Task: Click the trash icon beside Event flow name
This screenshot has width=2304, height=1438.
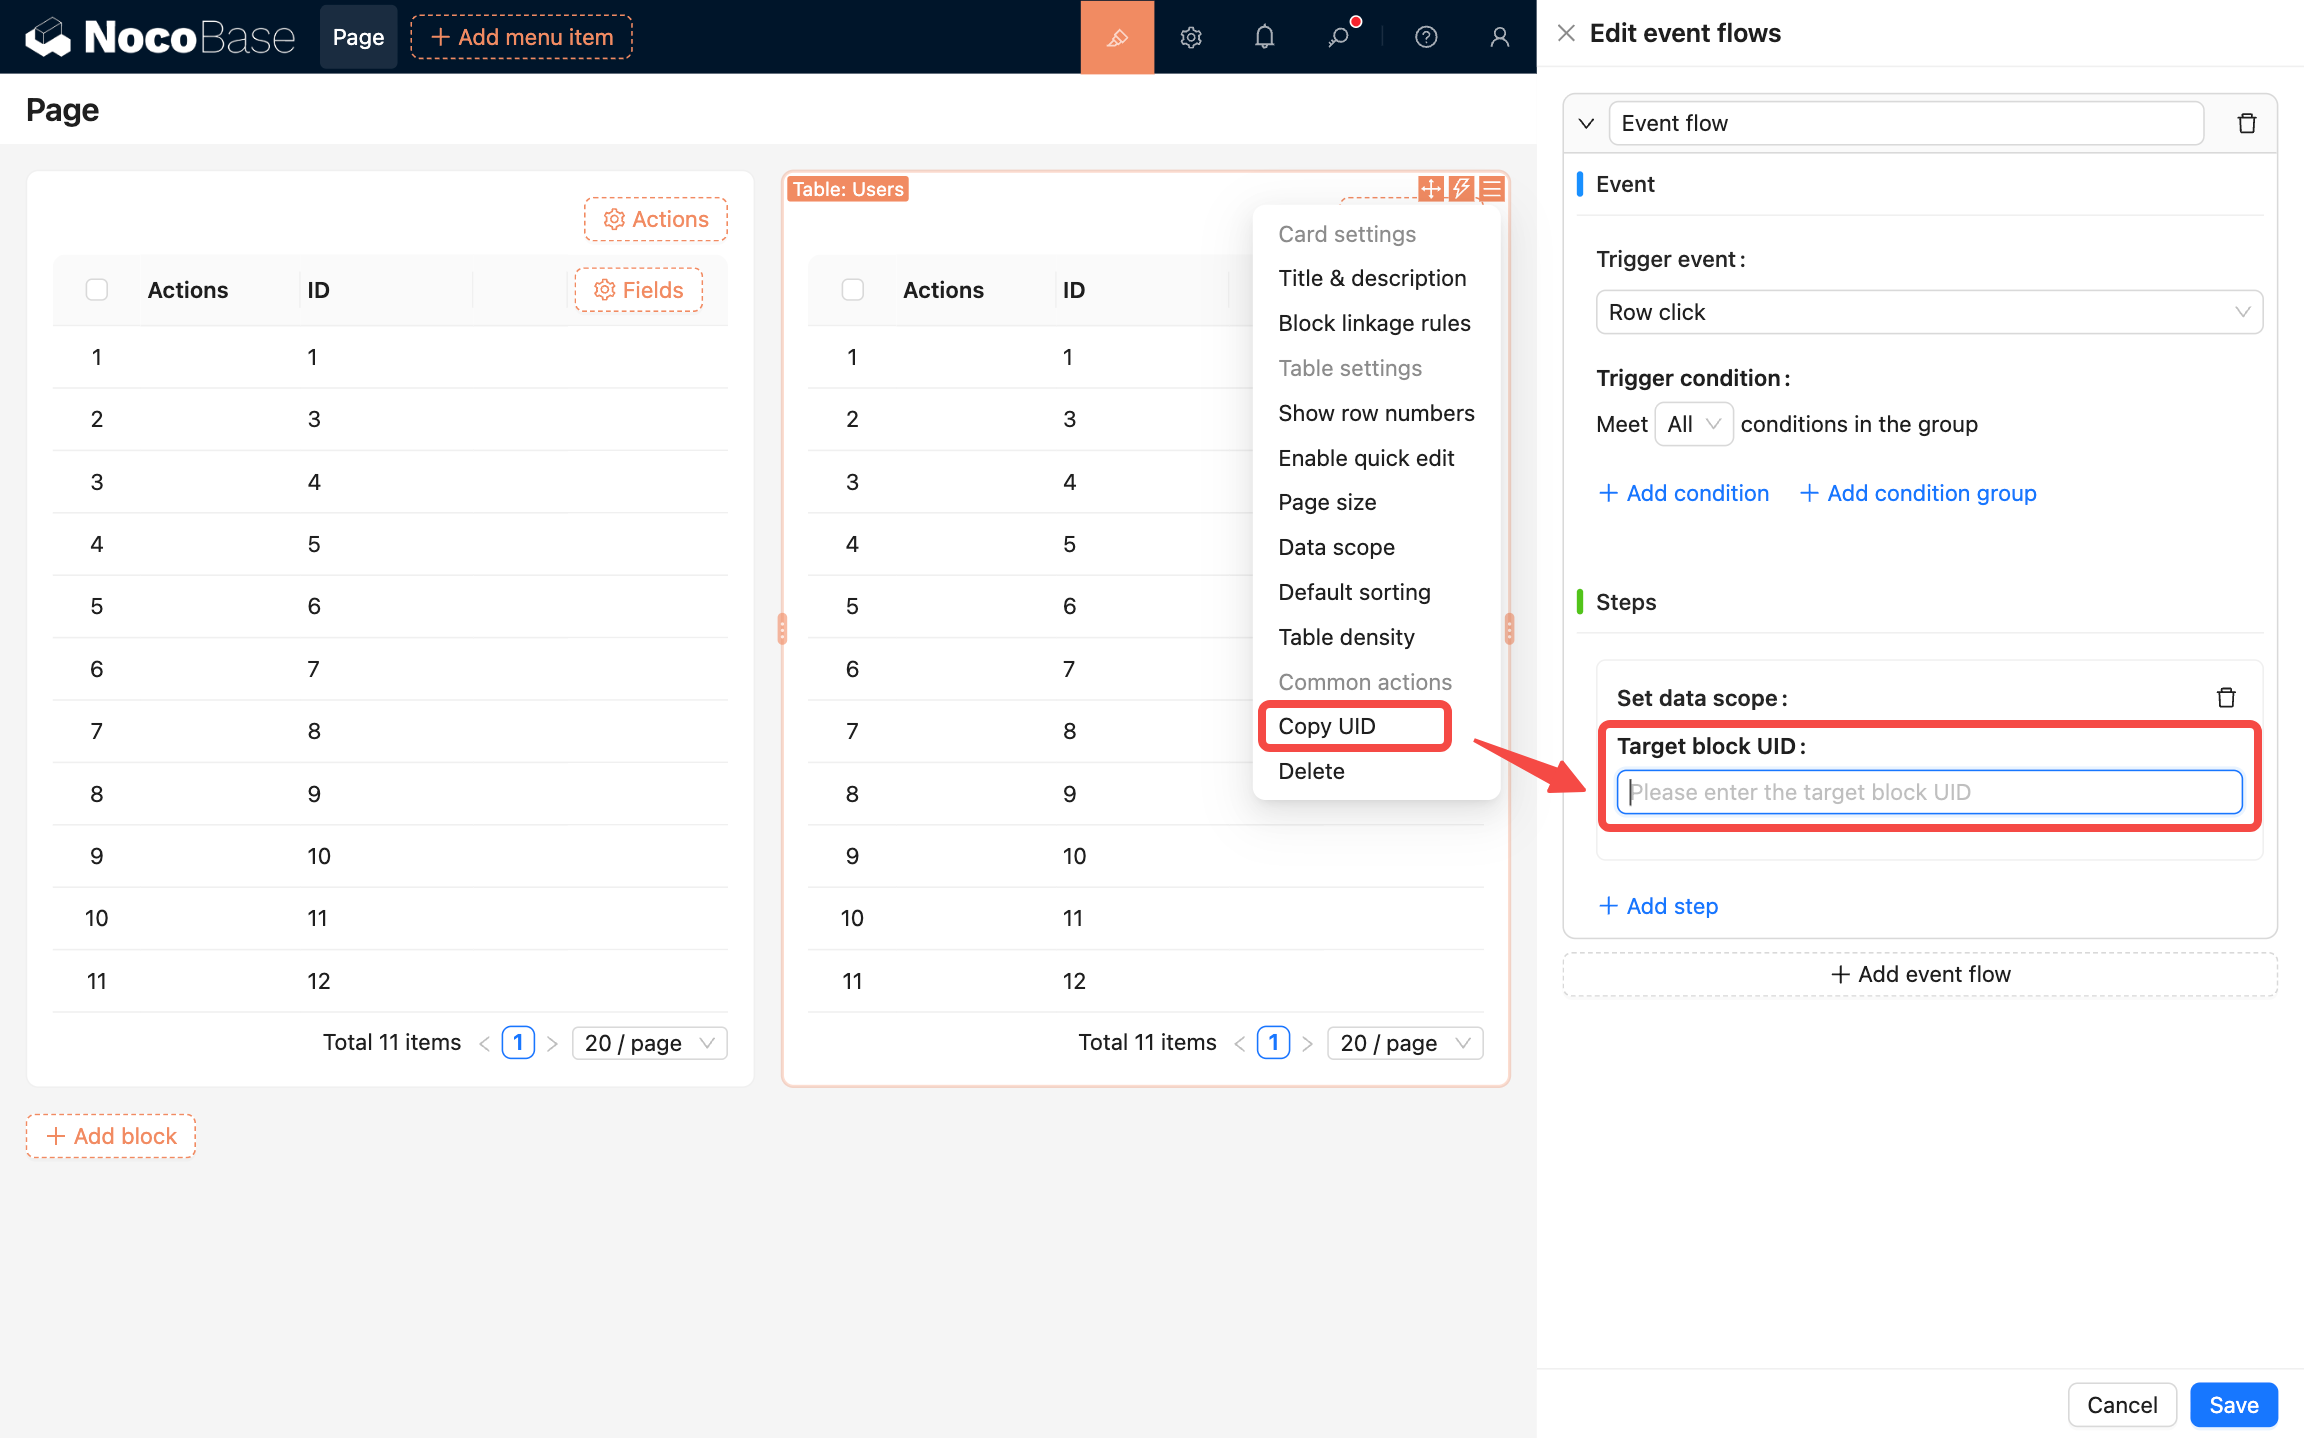Action: (2247, 123)
